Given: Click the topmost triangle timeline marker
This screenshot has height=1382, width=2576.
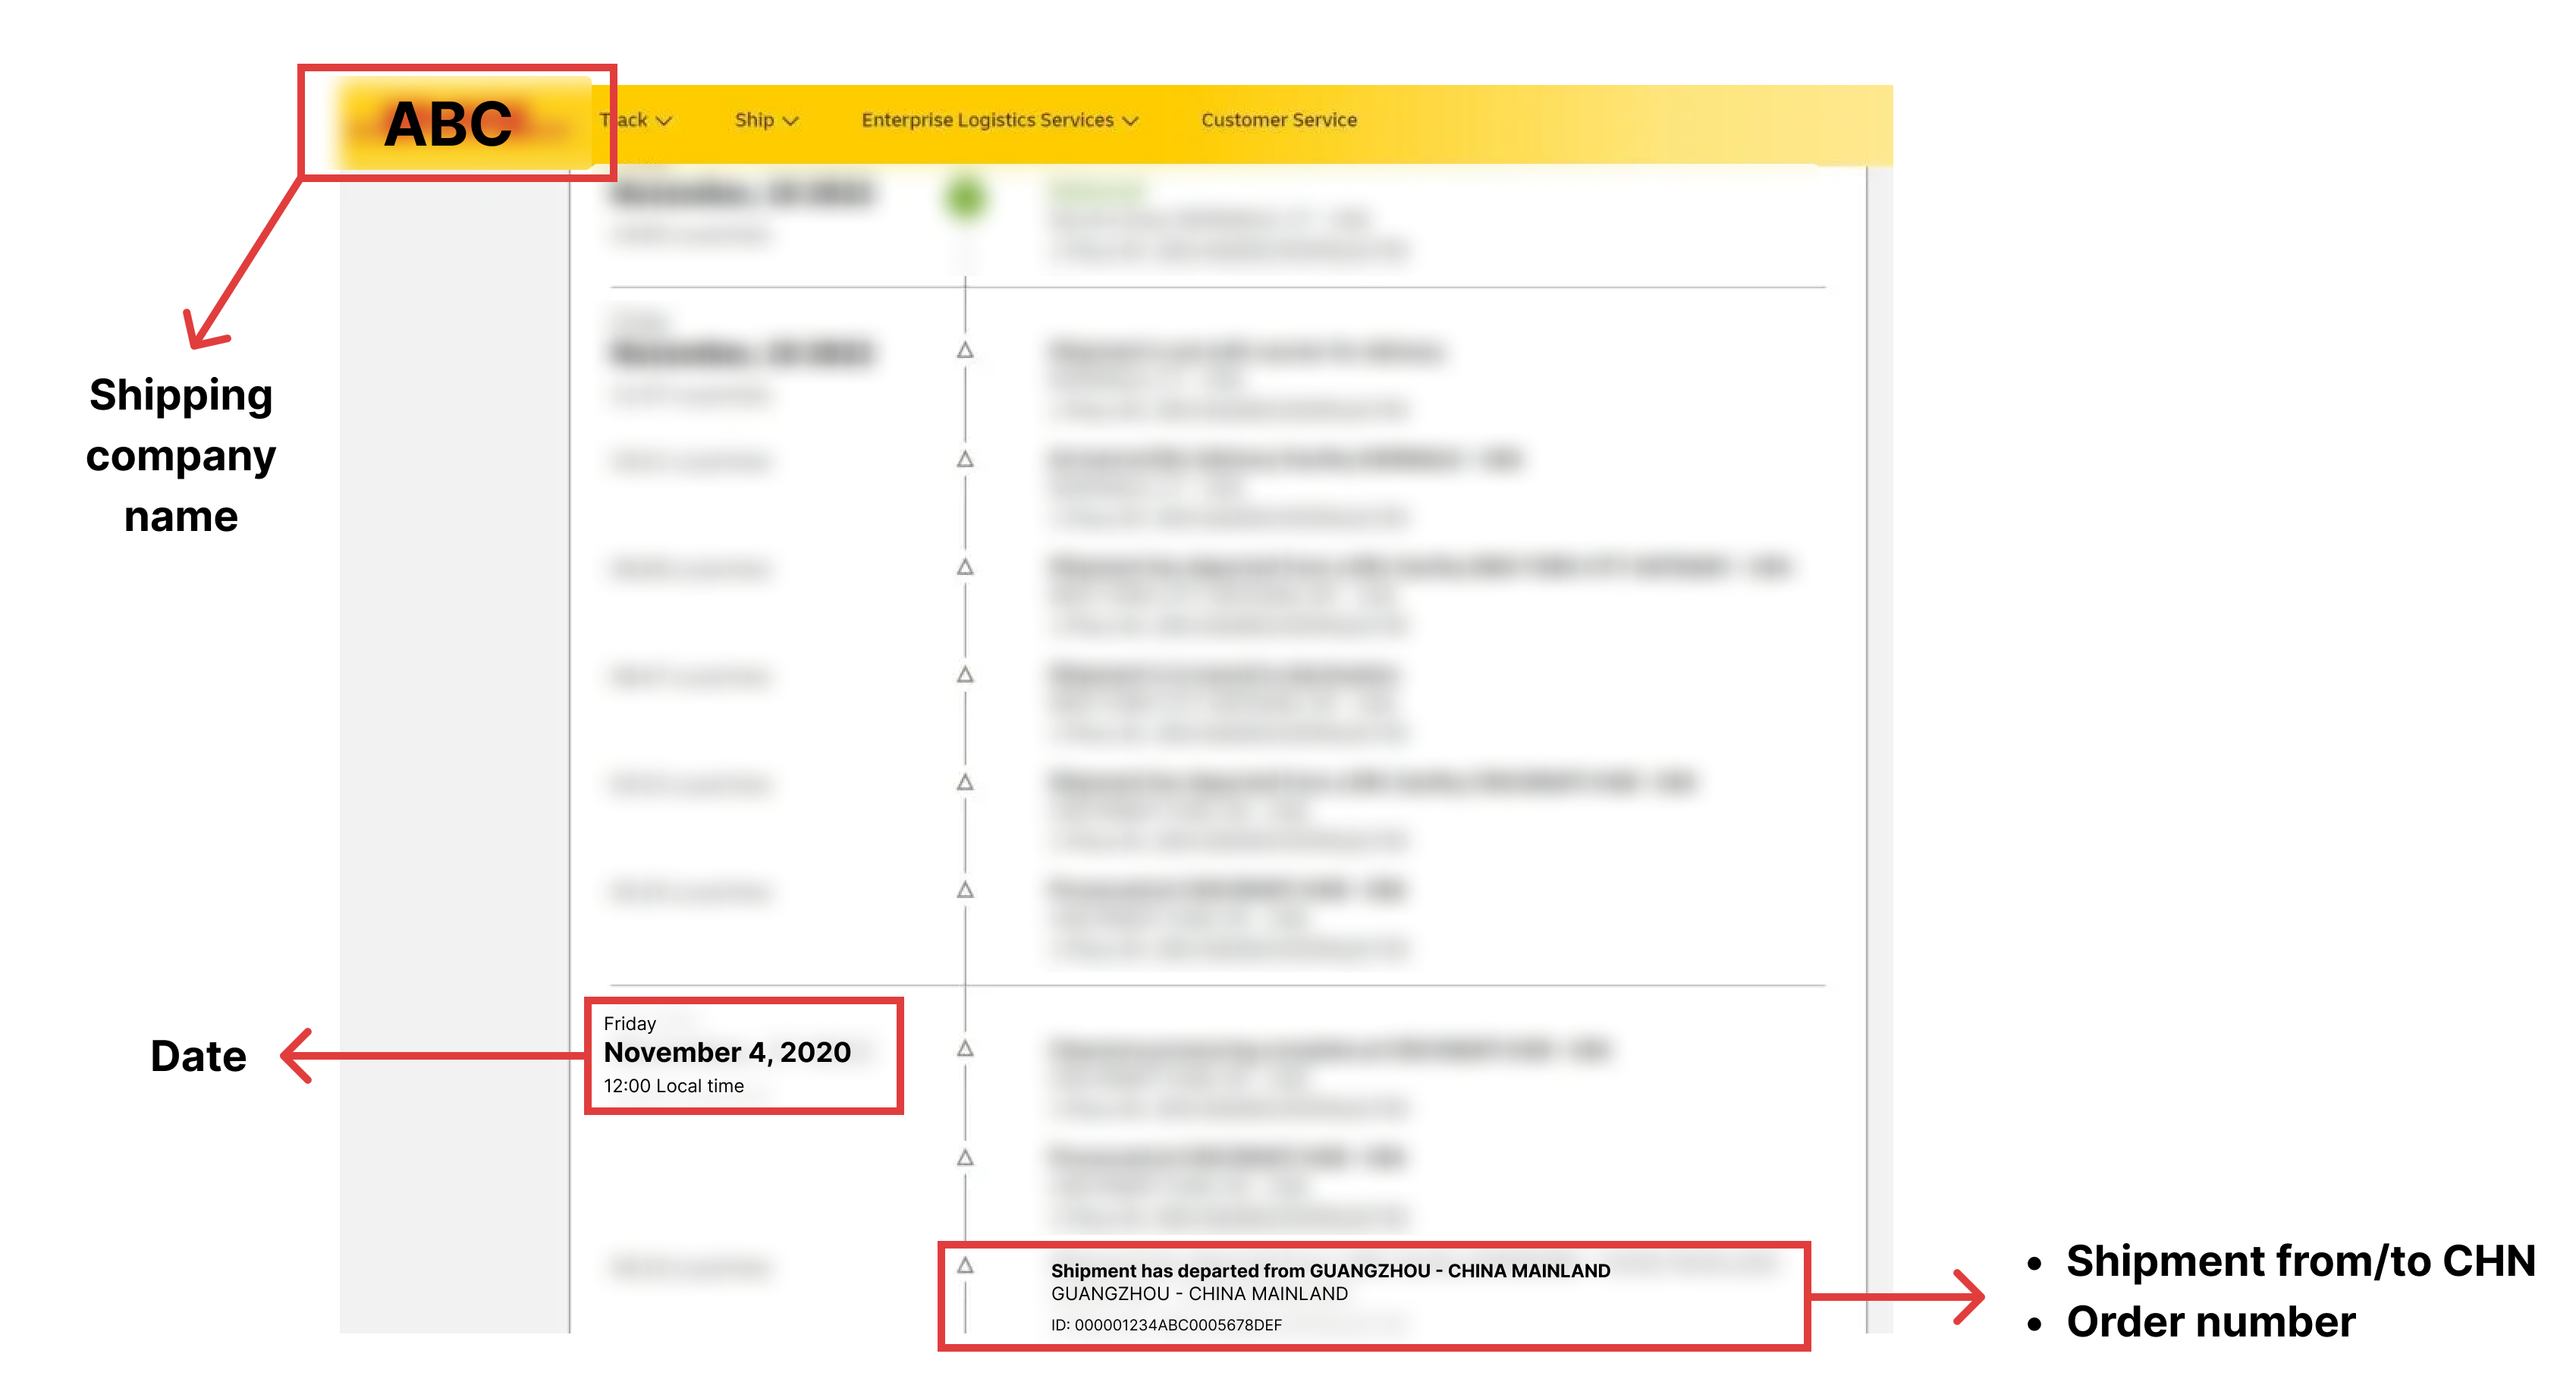Looking at the screenshot, I should [965, 350].
